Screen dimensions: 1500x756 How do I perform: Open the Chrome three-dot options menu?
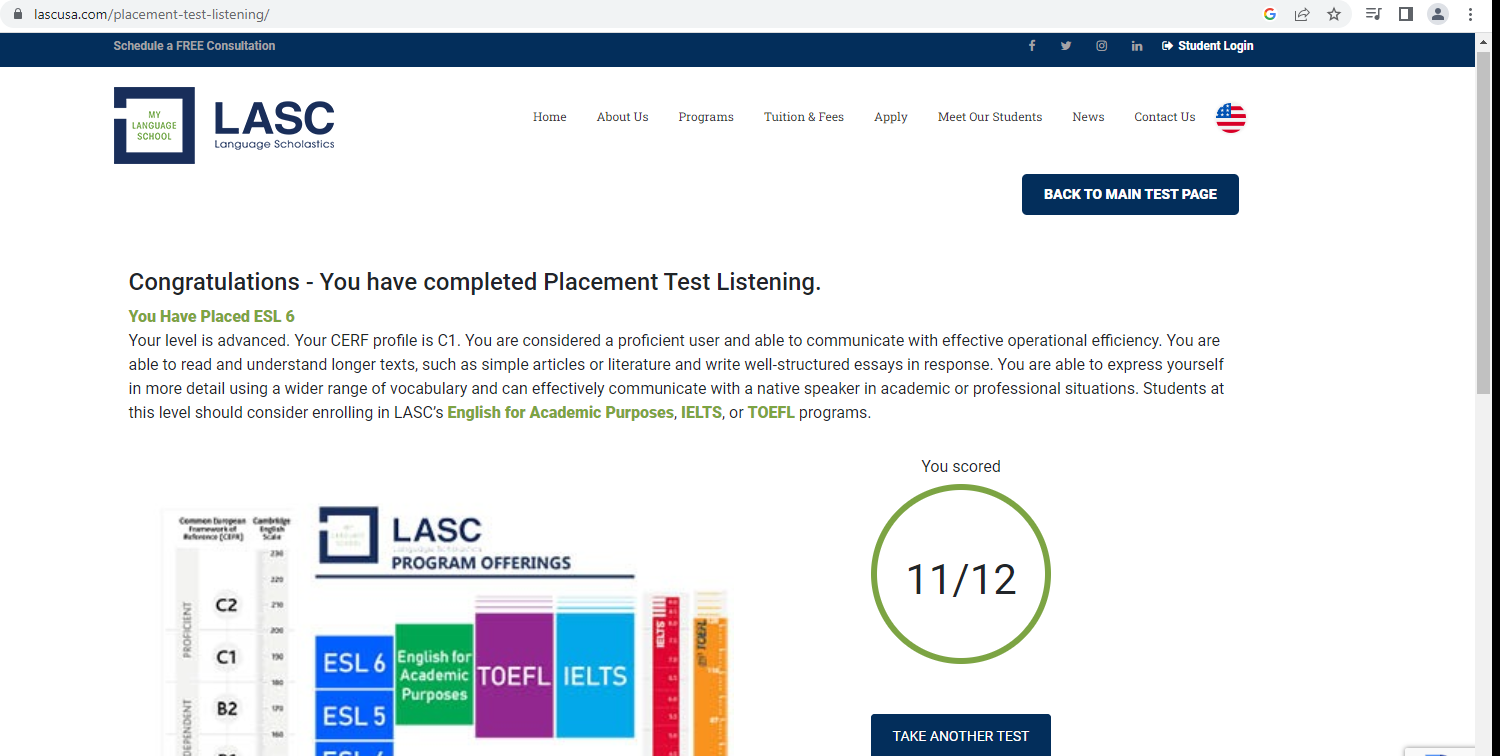pyautogui.click(x=1469, y=14)
